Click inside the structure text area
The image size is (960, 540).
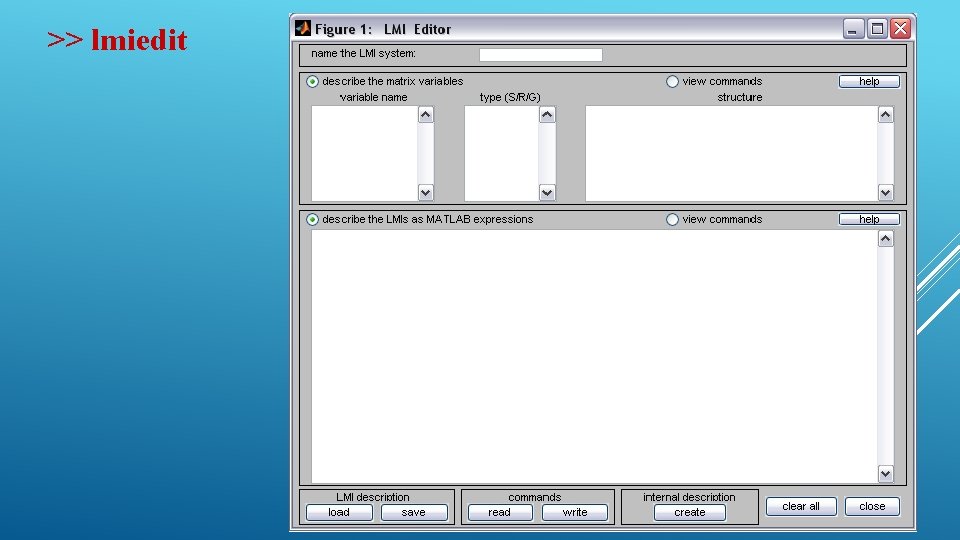tap(732, 153)
